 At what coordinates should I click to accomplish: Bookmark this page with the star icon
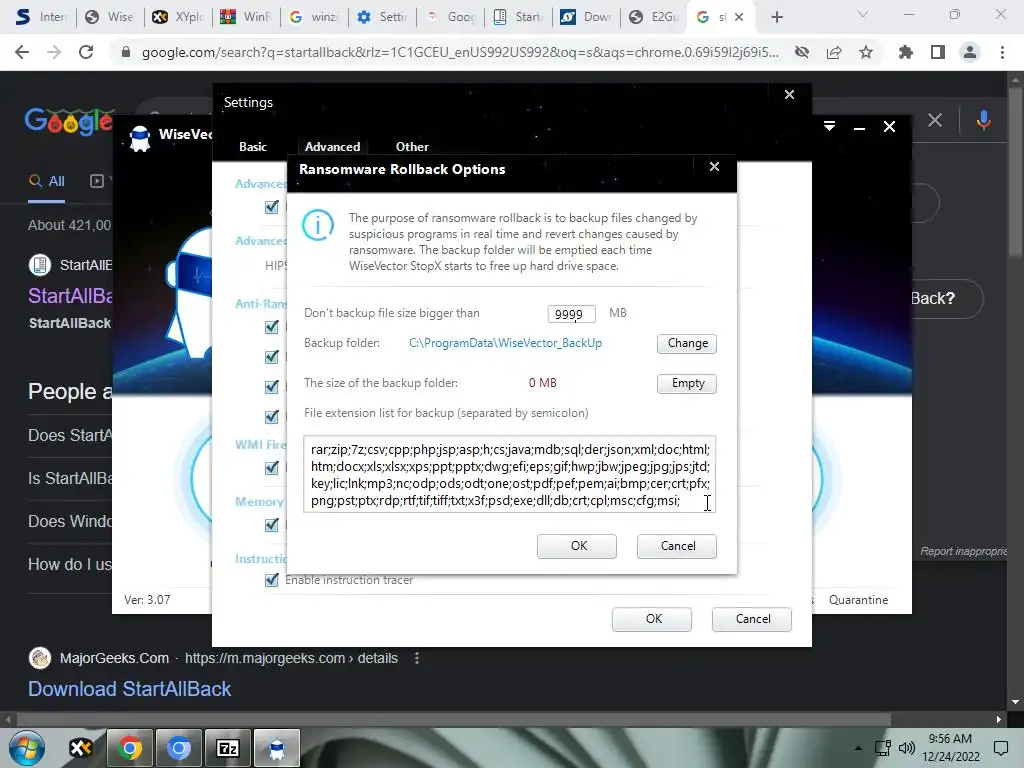tap(866, 52)
